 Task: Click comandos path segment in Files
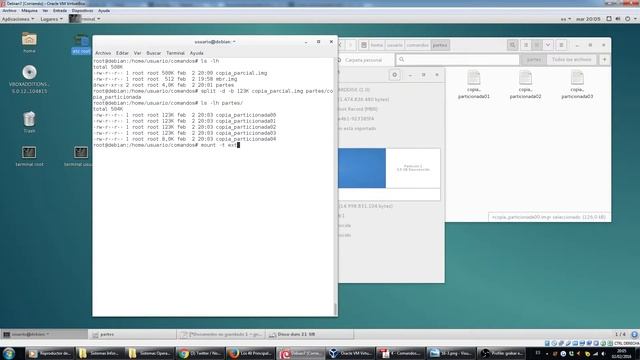418,45
